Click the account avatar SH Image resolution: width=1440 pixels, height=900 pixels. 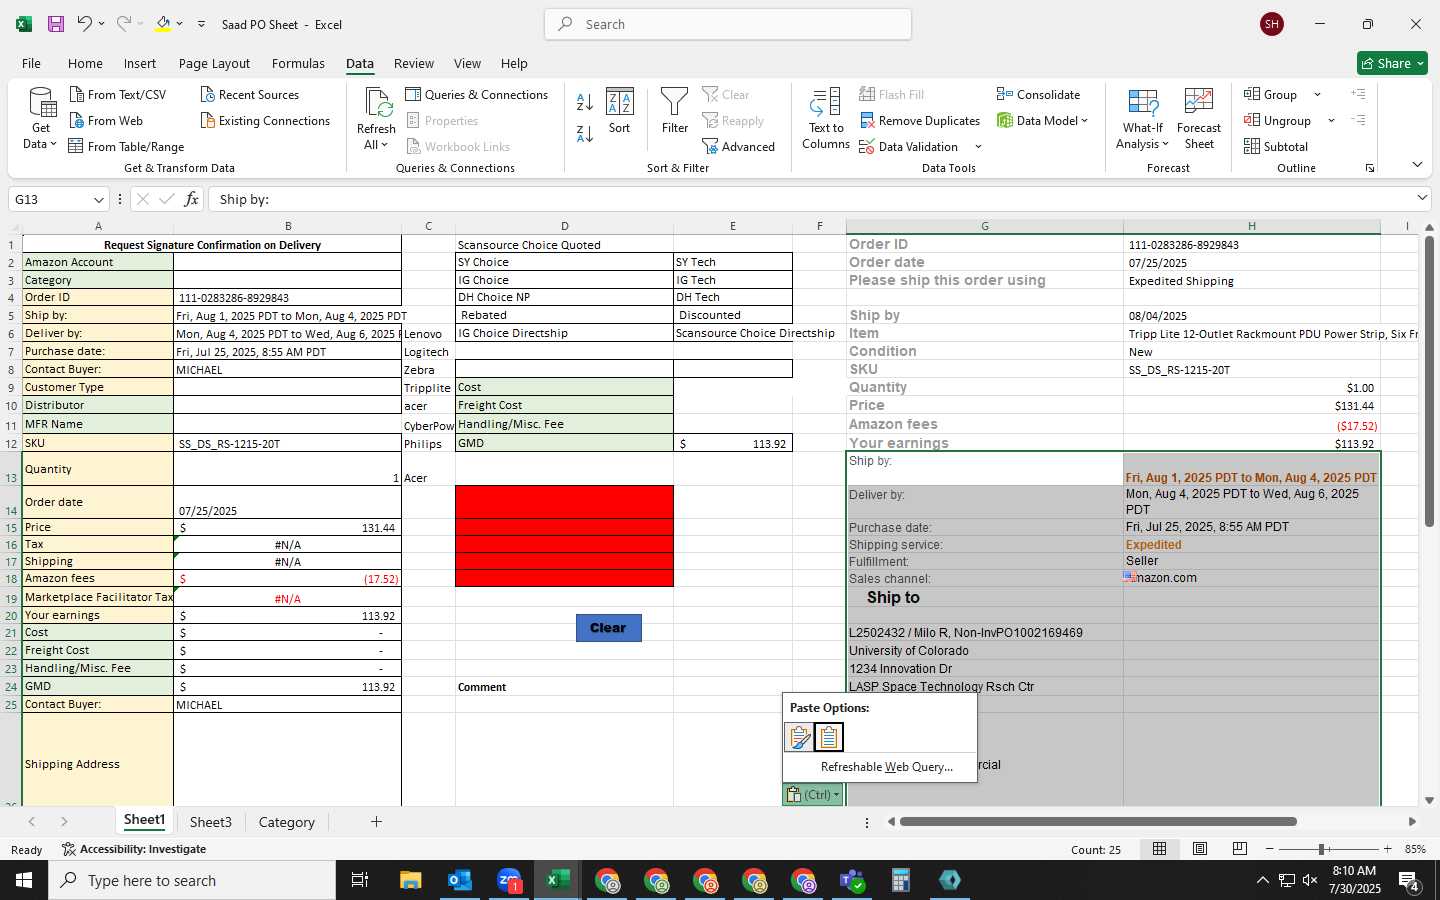1272,24
